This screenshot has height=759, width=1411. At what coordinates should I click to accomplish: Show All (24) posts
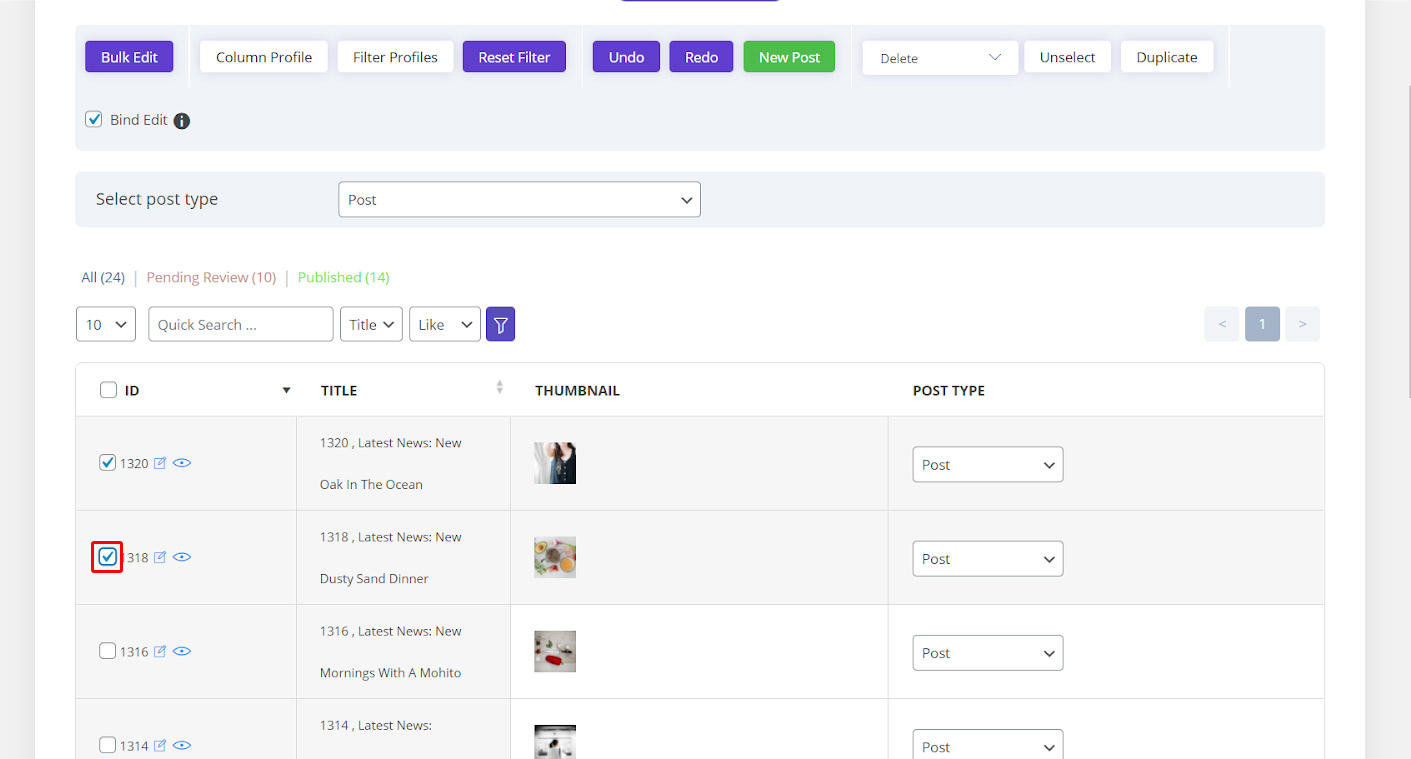[x=103, y=277]
